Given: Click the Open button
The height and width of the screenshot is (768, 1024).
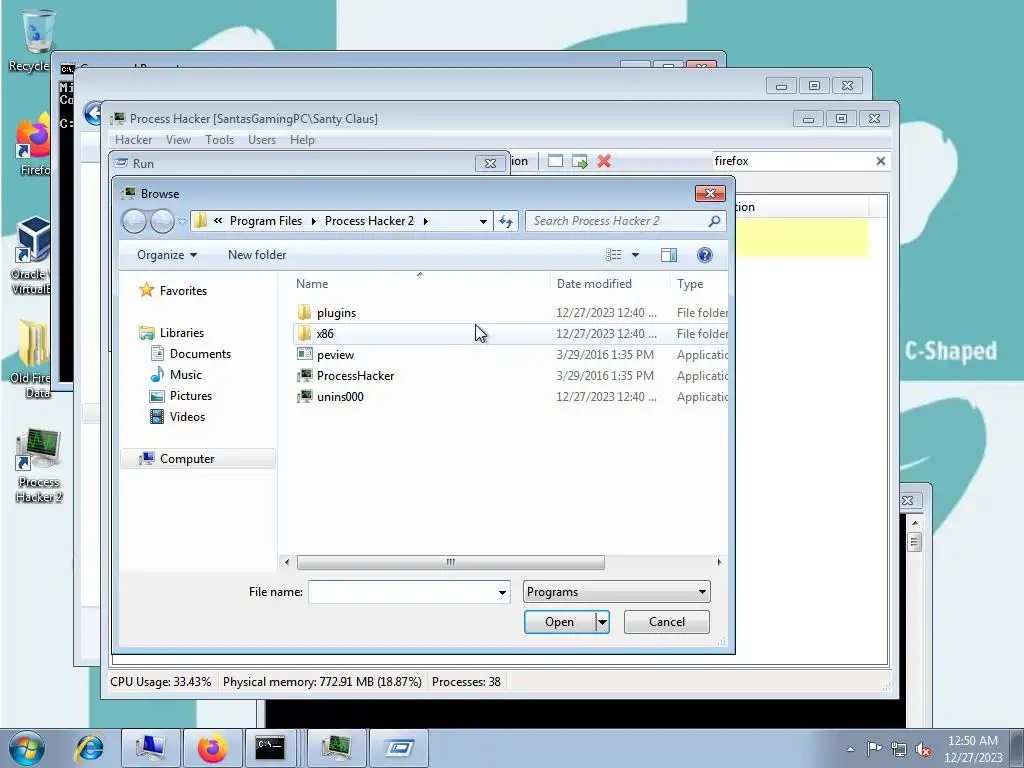Looking at the screenshot, I should coord(560,622).
